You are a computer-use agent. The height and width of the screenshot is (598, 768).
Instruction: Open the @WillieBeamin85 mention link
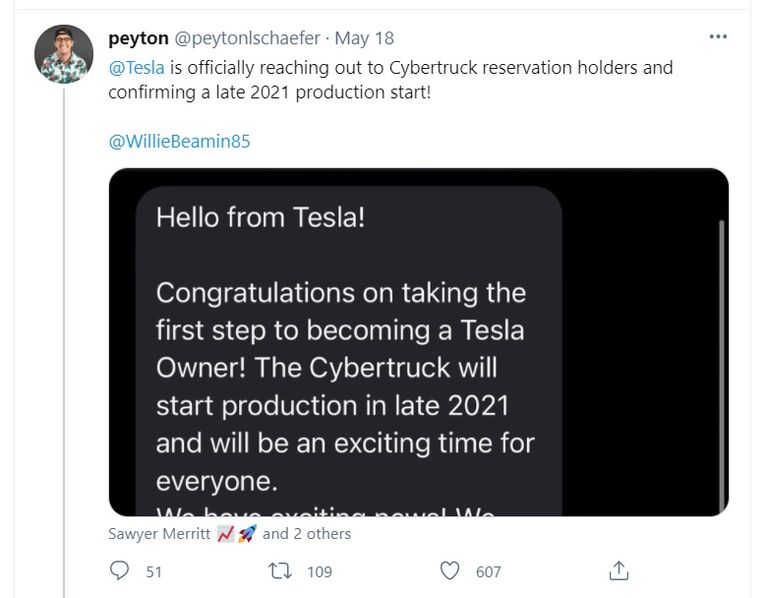coord(179,141)
